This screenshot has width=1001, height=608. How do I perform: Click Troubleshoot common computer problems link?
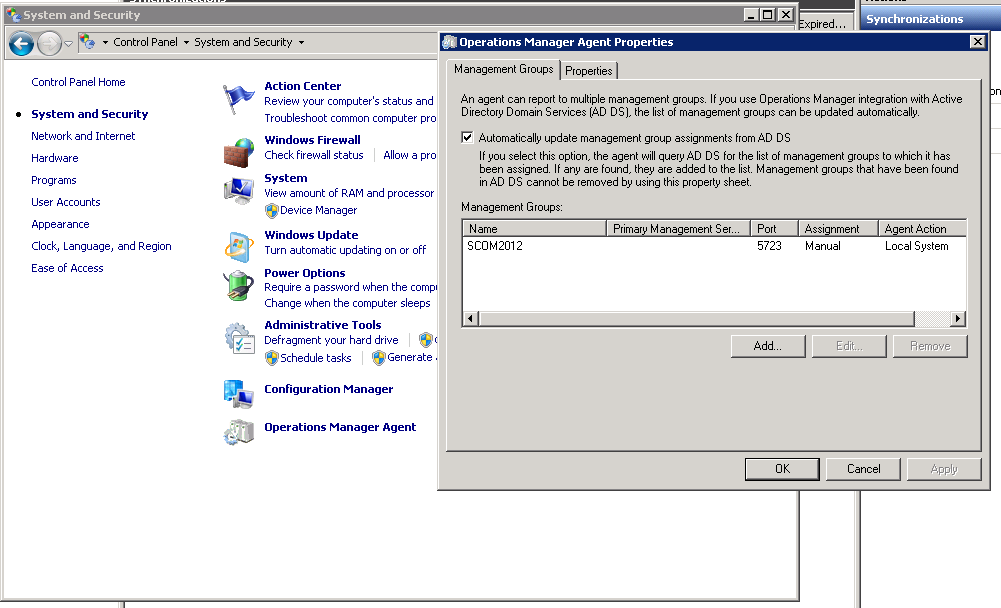pyautogui.click(x=350, y=118)
